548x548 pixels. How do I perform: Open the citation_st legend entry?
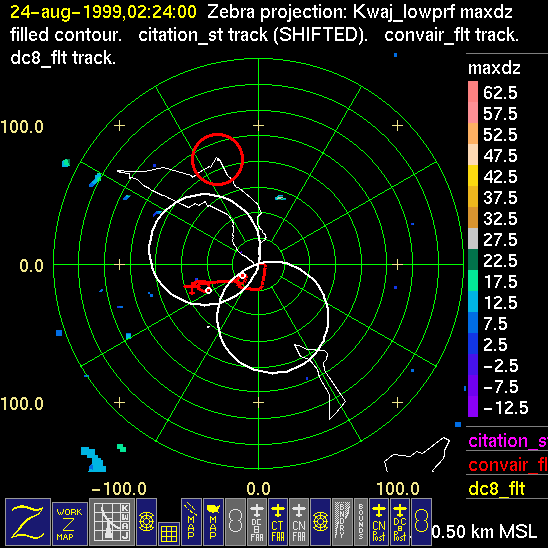click(507, 441)
